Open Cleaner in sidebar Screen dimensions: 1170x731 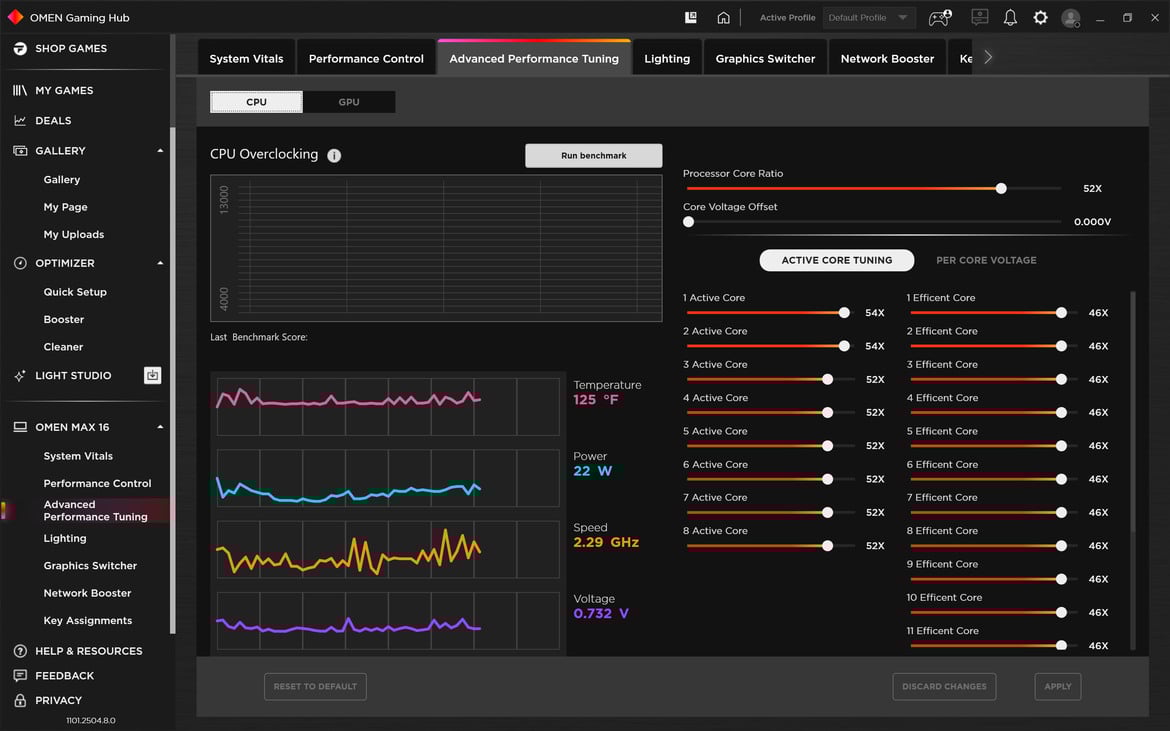coord(63,347)
